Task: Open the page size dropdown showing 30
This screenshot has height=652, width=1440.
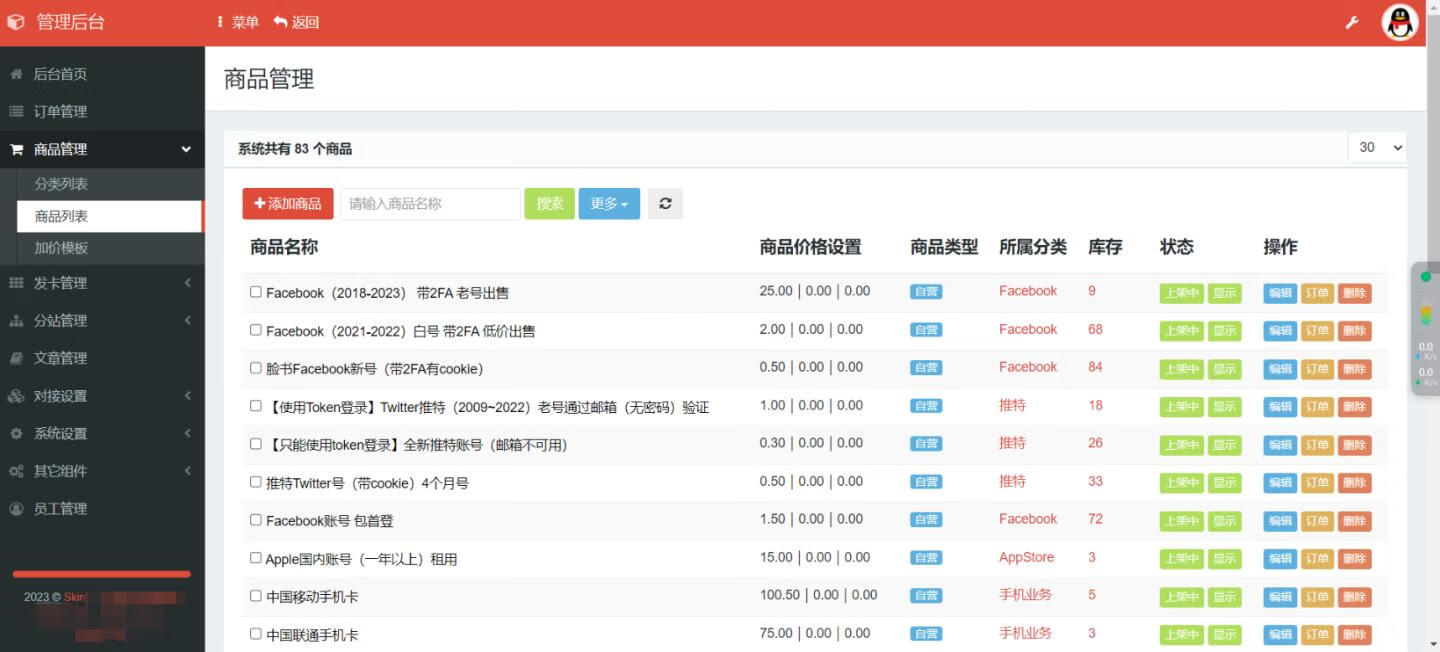Action: (x=1377, y=147)
